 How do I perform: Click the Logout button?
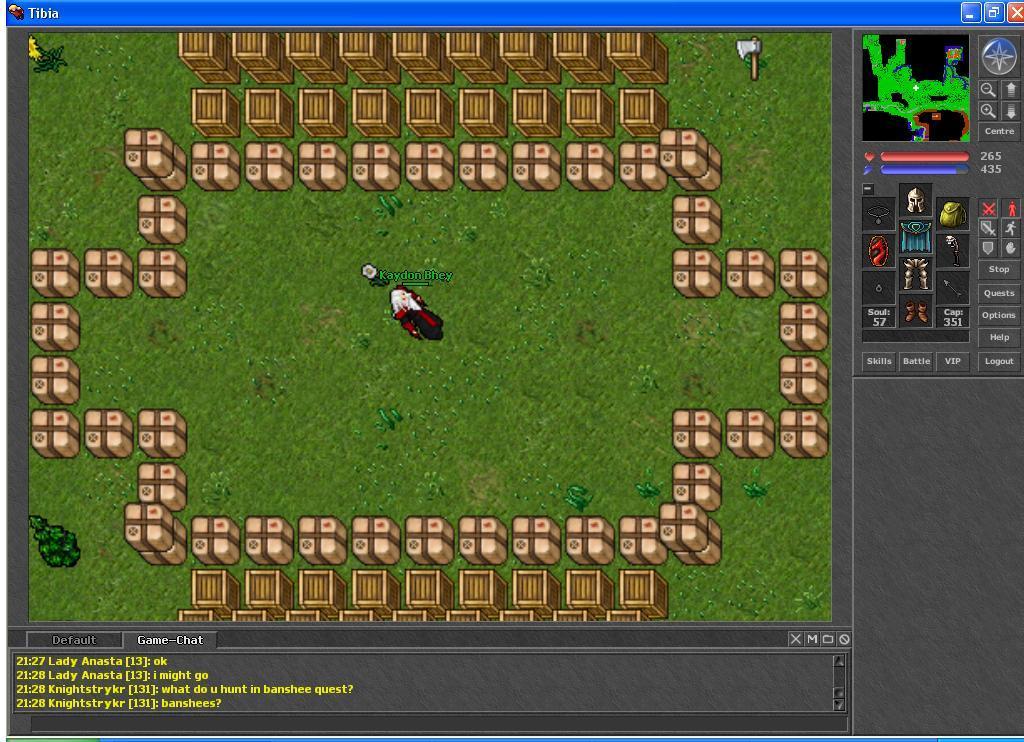pos(999,361)
